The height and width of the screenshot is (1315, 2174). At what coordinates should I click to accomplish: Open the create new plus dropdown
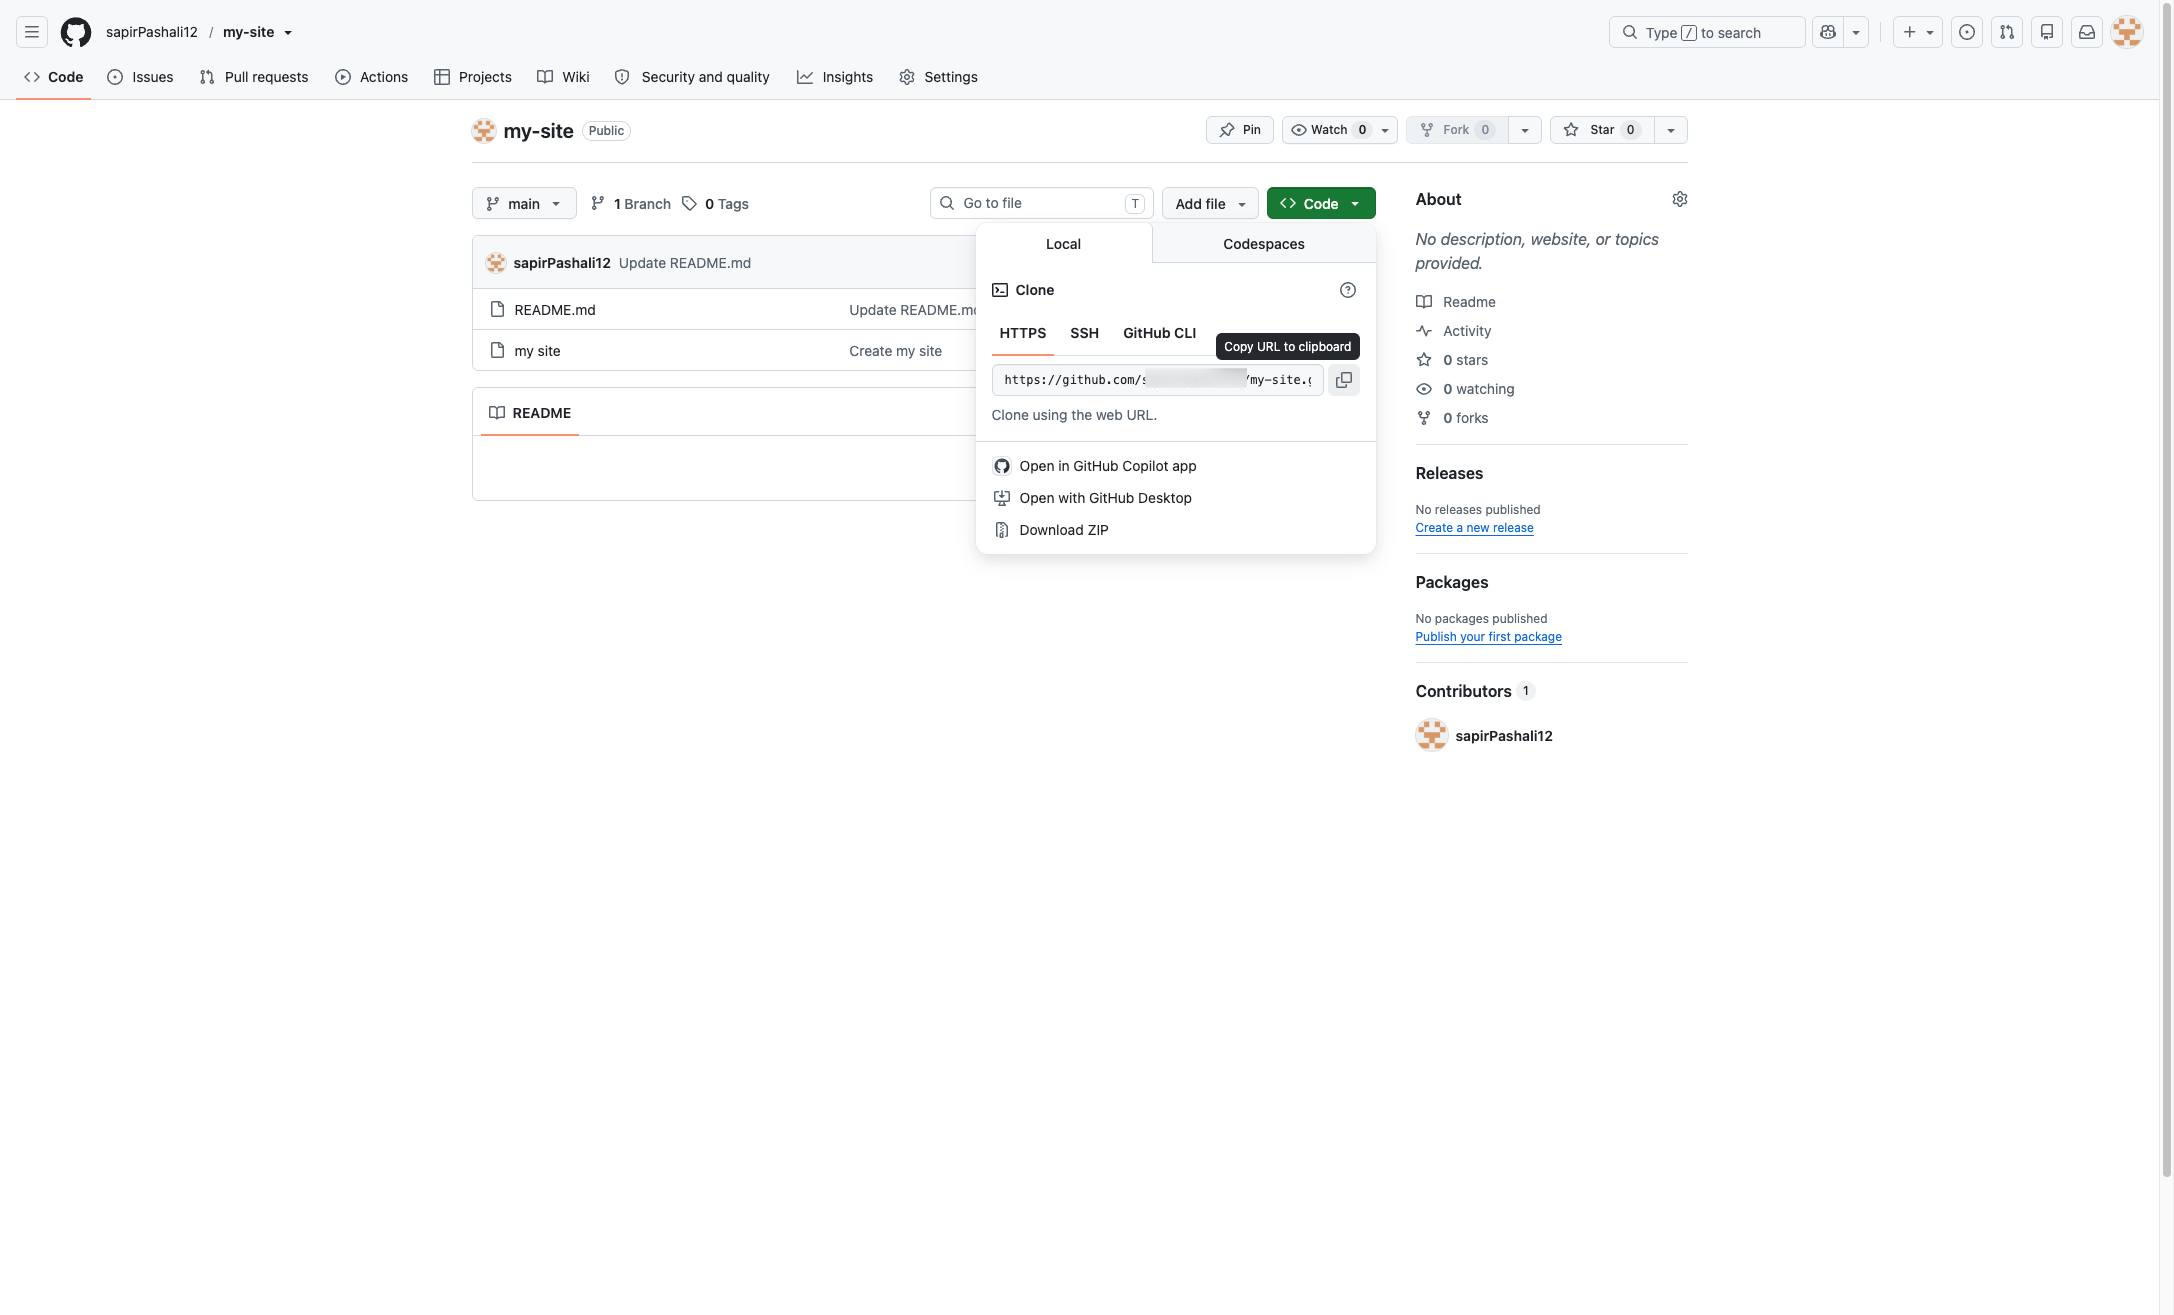1918,32
